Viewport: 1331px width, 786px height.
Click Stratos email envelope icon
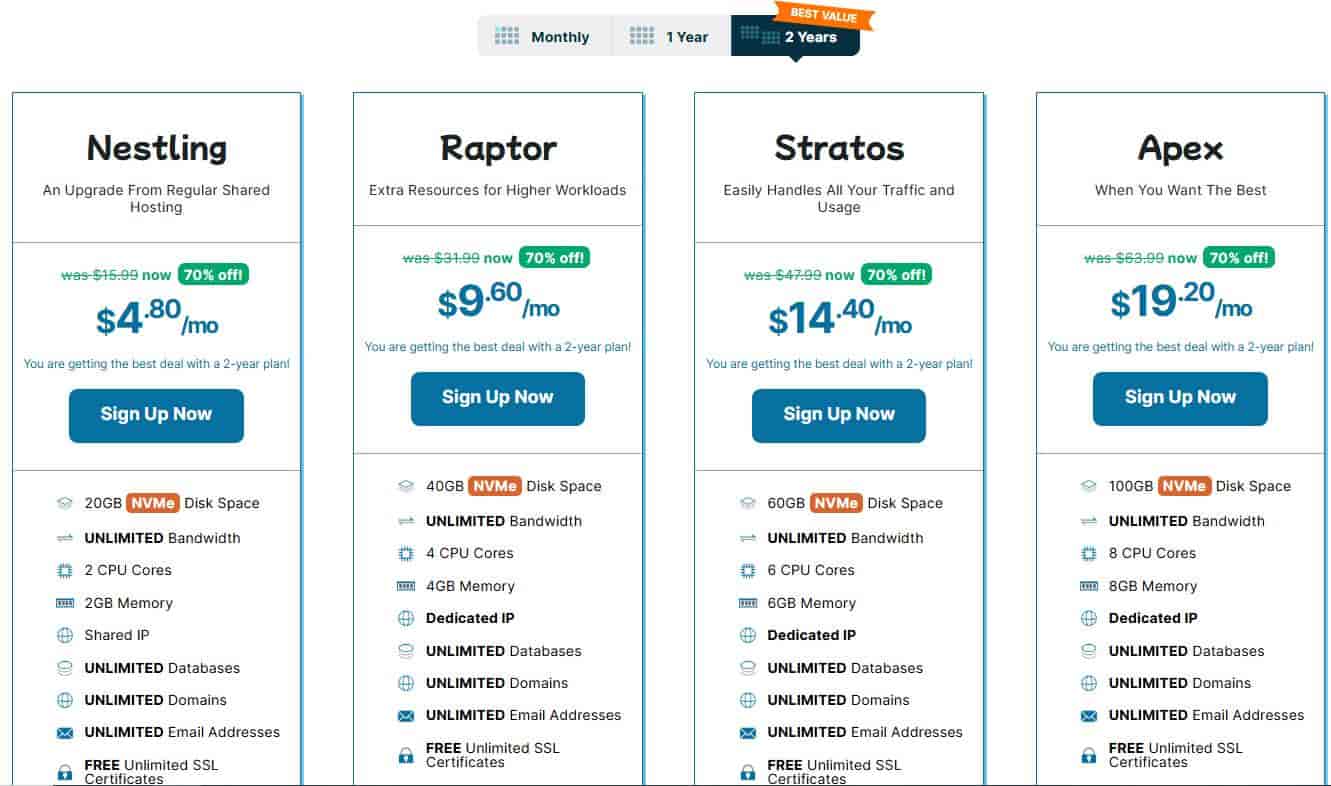(747, 733)
